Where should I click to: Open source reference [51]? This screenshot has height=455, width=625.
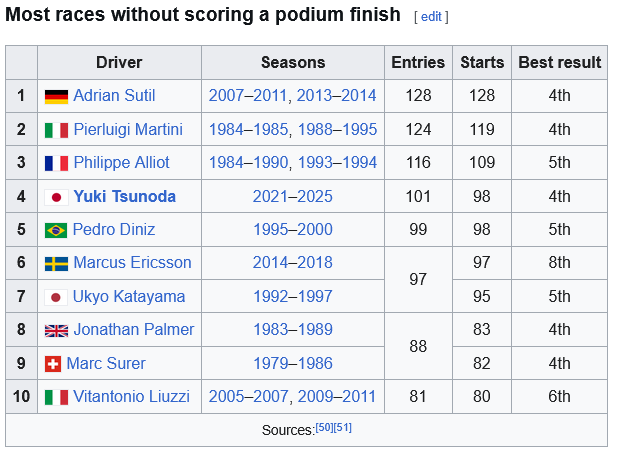(342, 428)
